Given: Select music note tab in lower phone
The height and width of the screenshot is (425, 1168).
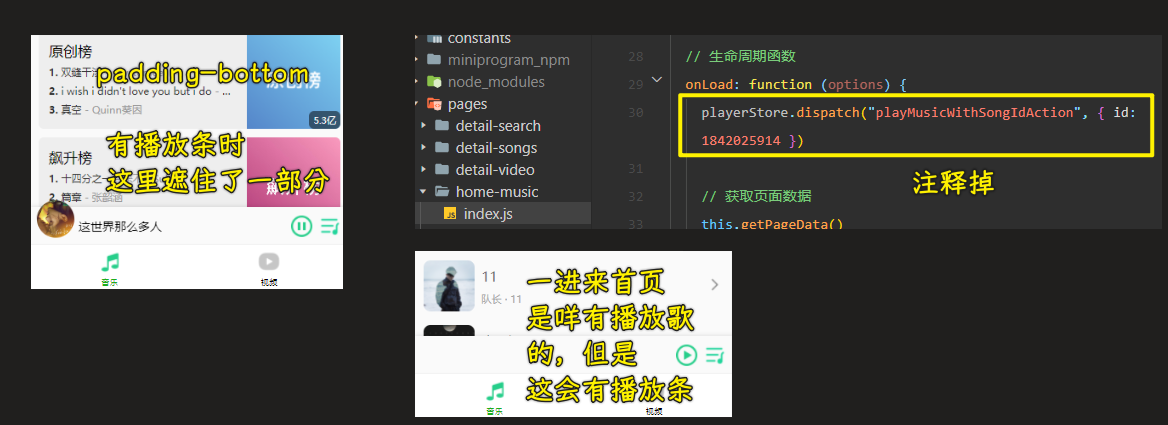Looking at the screenshot, I should (x=495, y=397).
